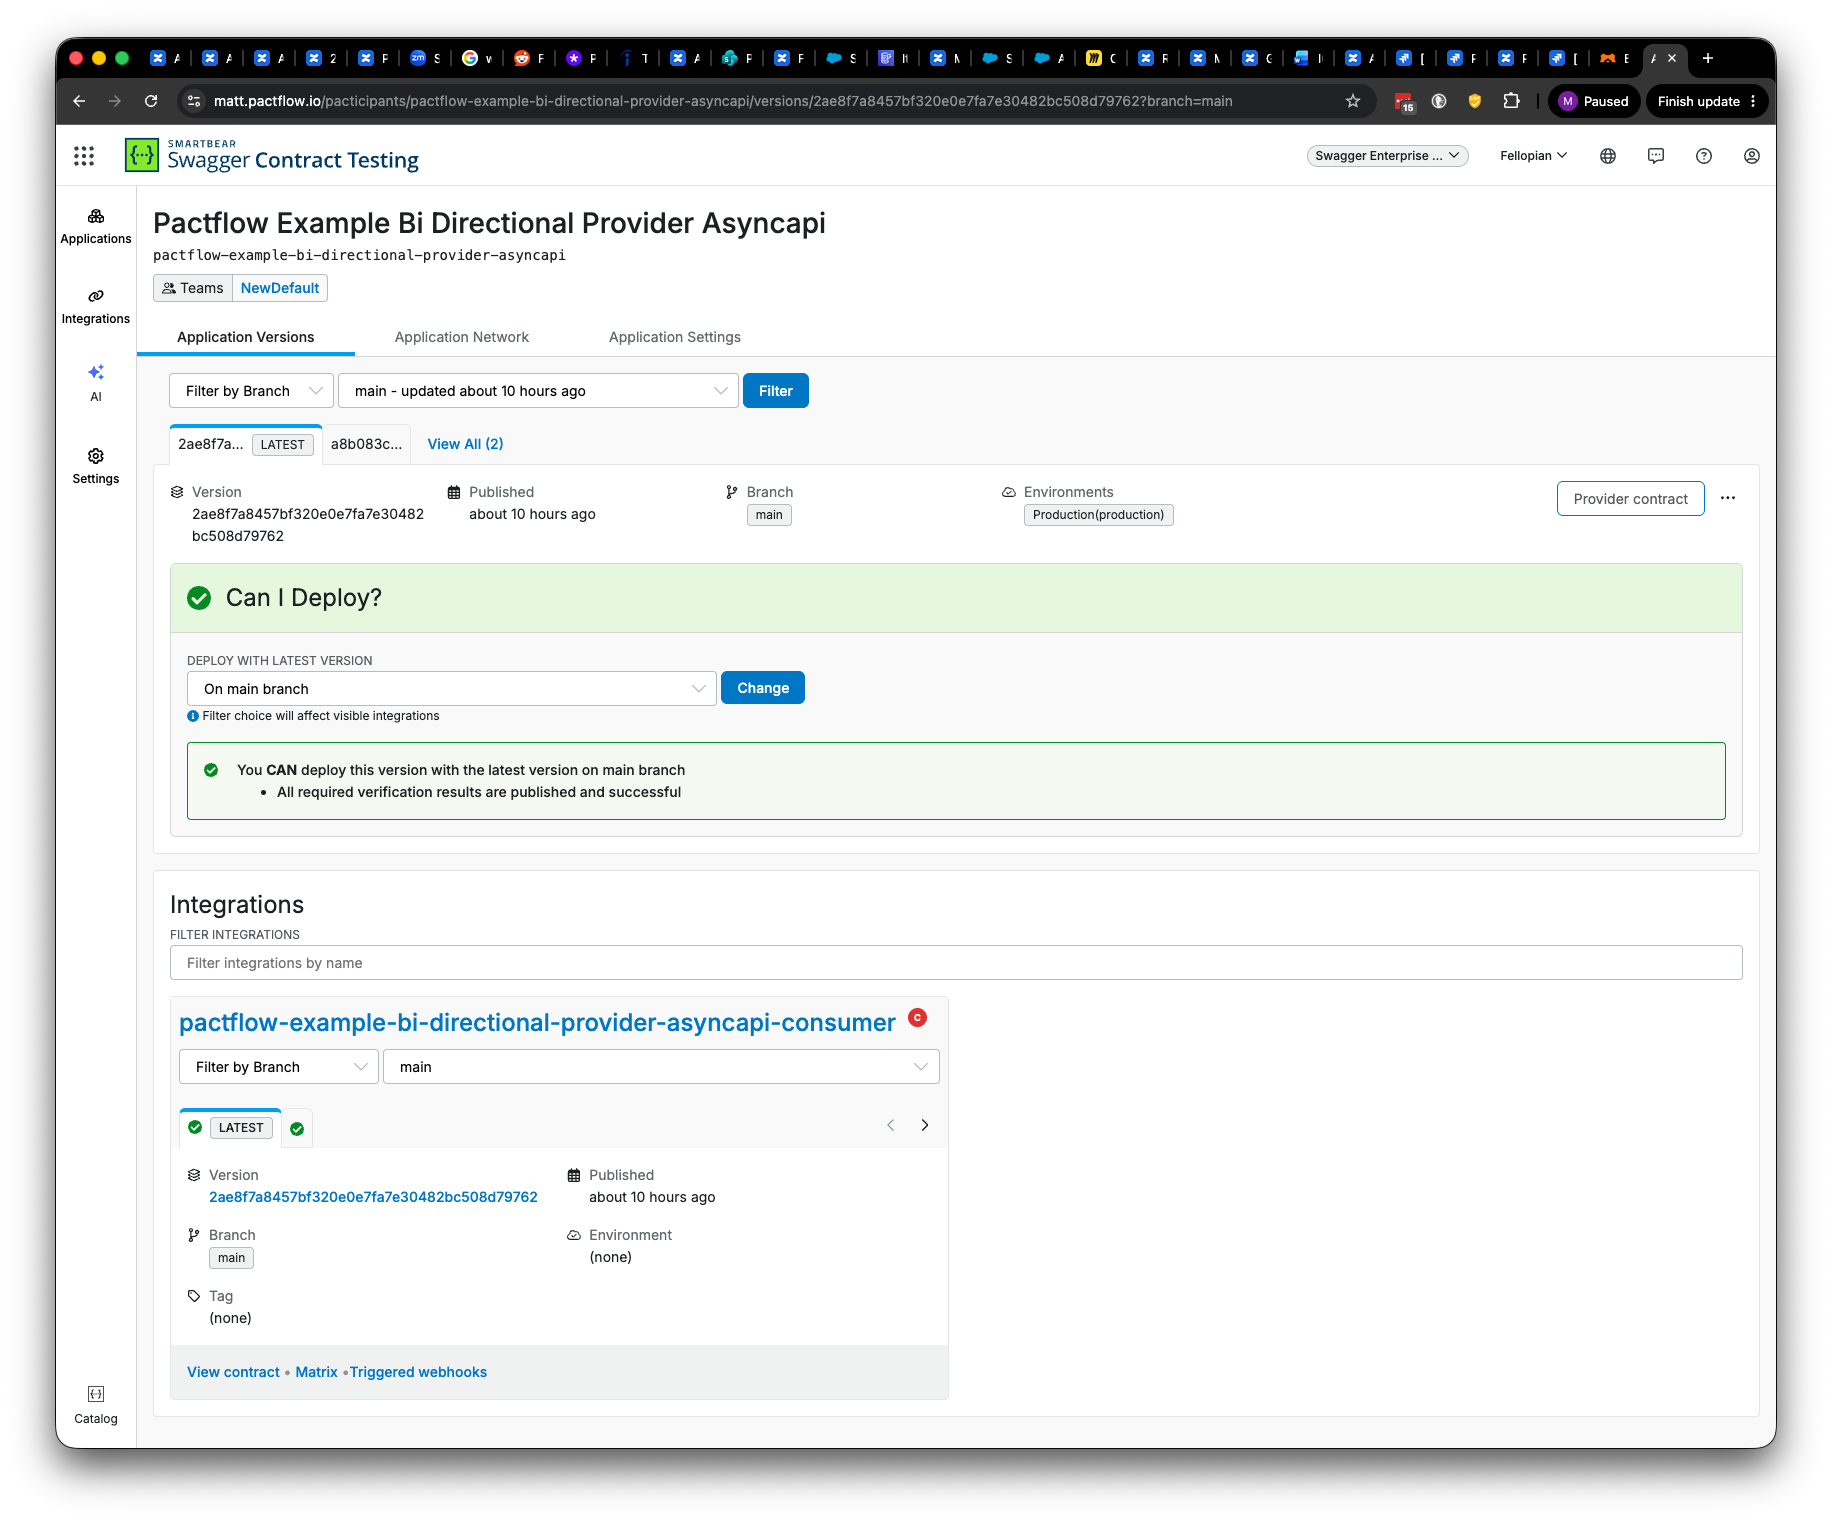
Task: Open the consumer integration title link
Action: coord(537,1023)
